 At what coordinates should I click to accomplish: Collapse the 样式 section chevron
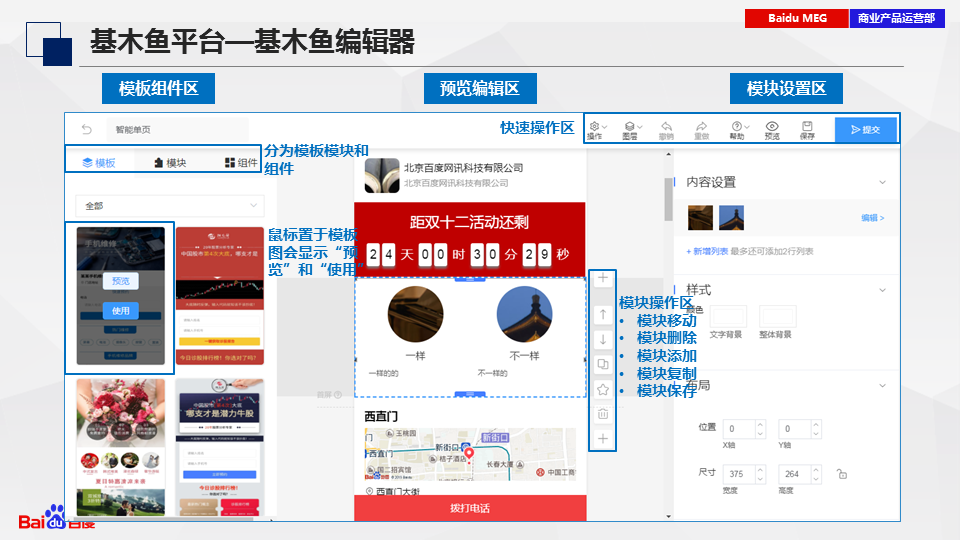pyautogui.click(x=882, y=290)
